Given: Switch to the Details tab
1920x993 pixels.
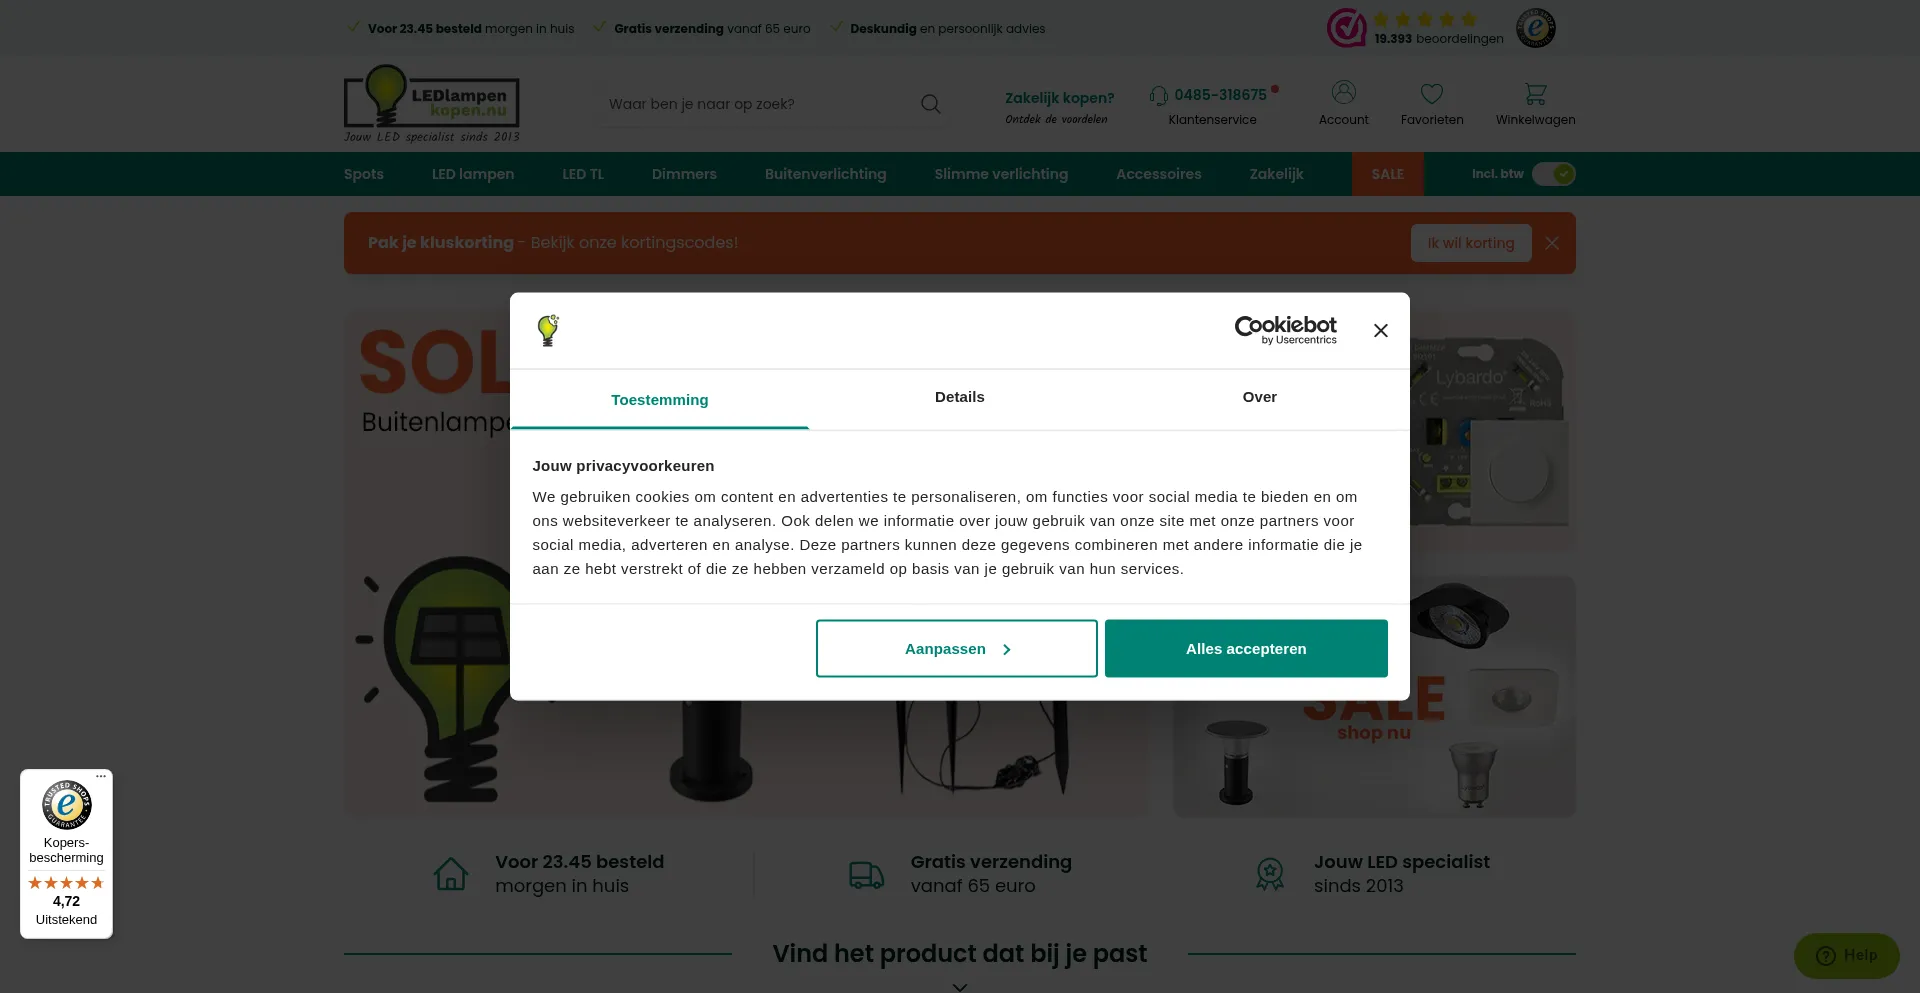Looking at the screenshot, I should pyautogui.click(x=959, y=397).
